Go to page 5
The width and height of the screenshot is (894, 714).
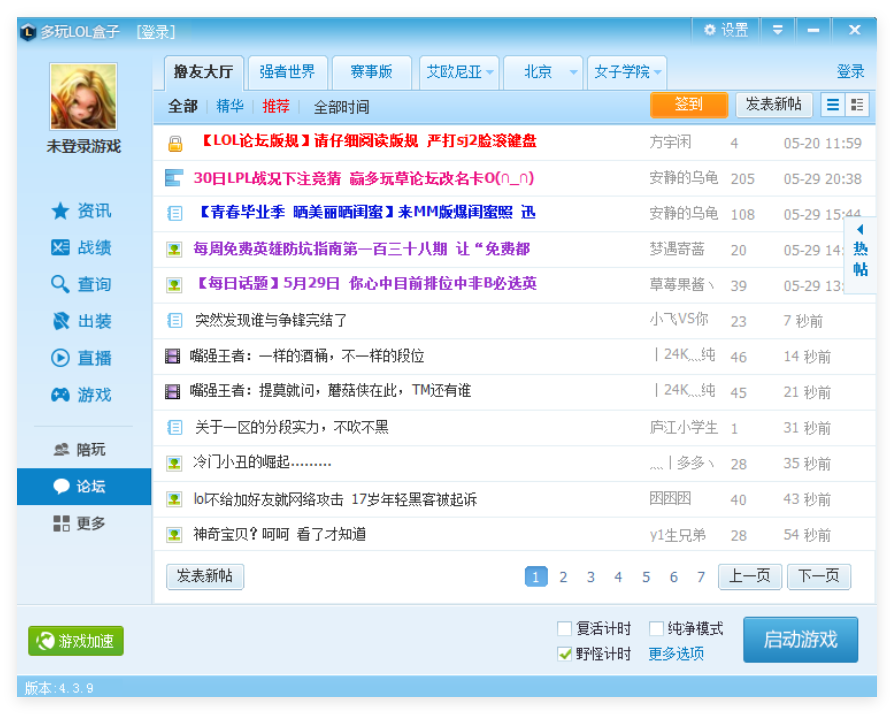coord(646,577)
